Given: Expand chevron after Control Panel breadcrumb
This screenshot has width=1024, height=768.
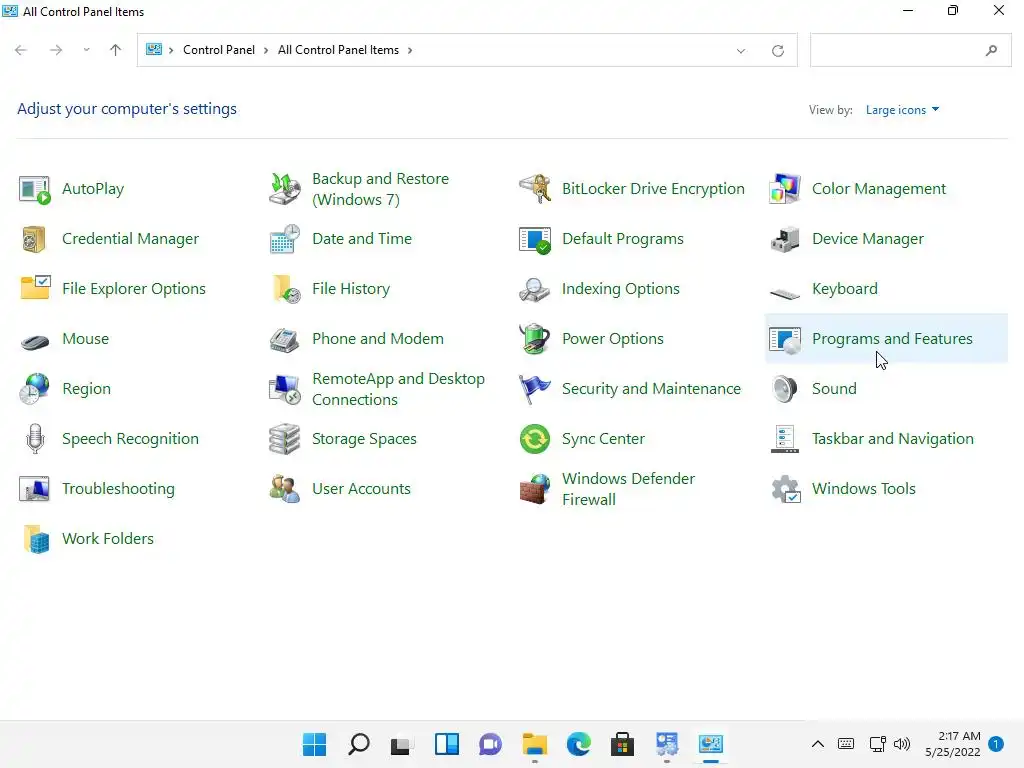Looking at the screenshot, I should pos(266,50).
